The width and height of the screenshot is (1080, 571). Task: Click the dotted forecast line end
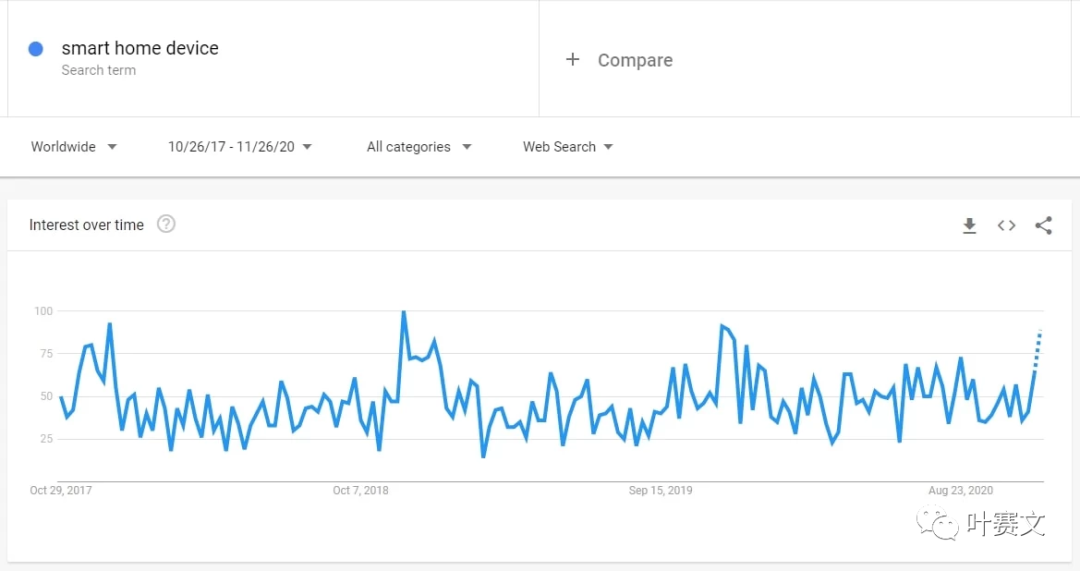pos(1040,333)
